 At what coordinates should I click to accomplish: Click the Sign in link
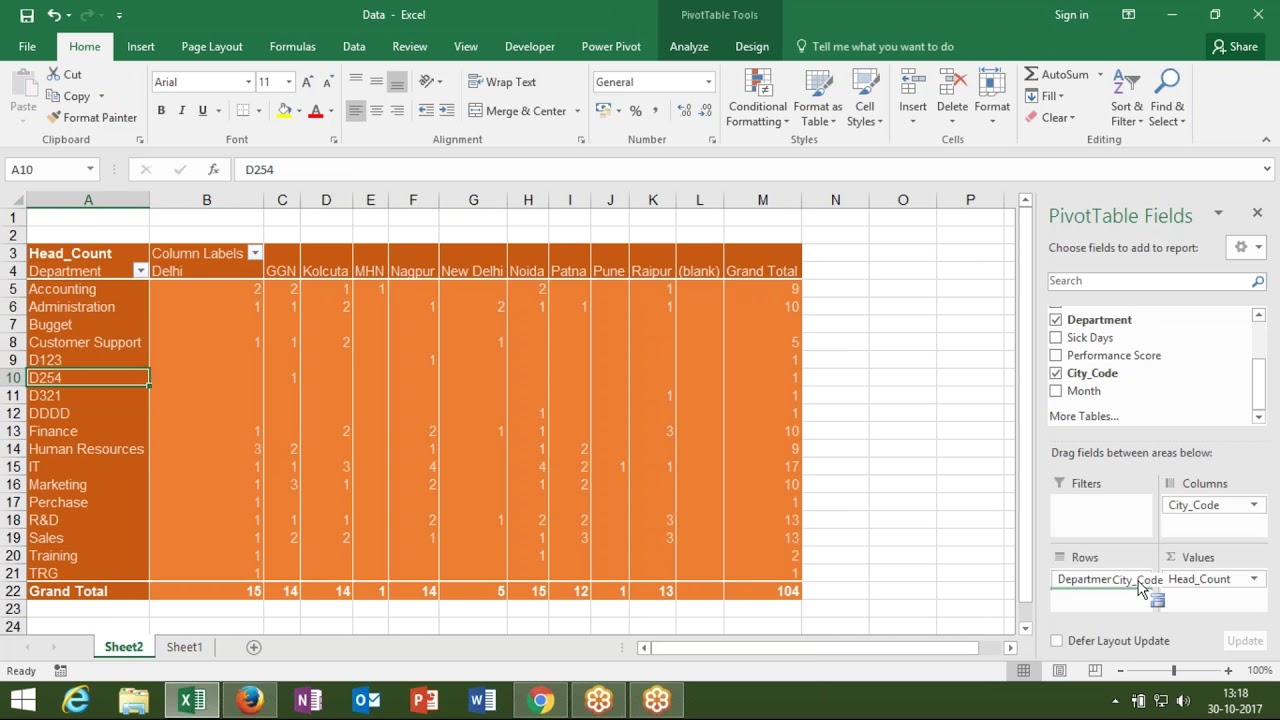[1071, 15]
